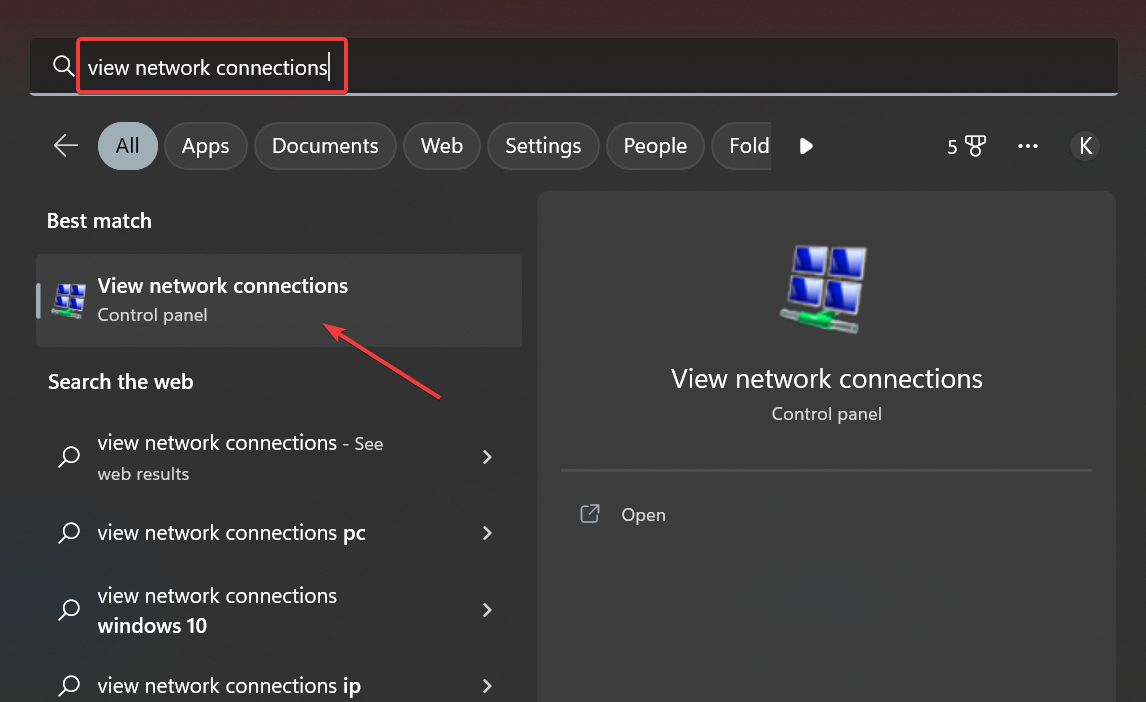
Task: Expand chevron for 'view network connections pc'
Action: pyautogui.click(x=487, y=533)
